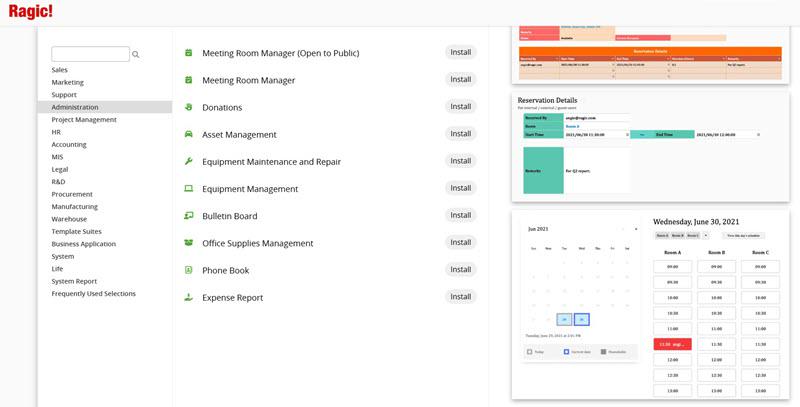
Task: Install Equipment Maintenance and Repair
Action: (x=461, y=161)
